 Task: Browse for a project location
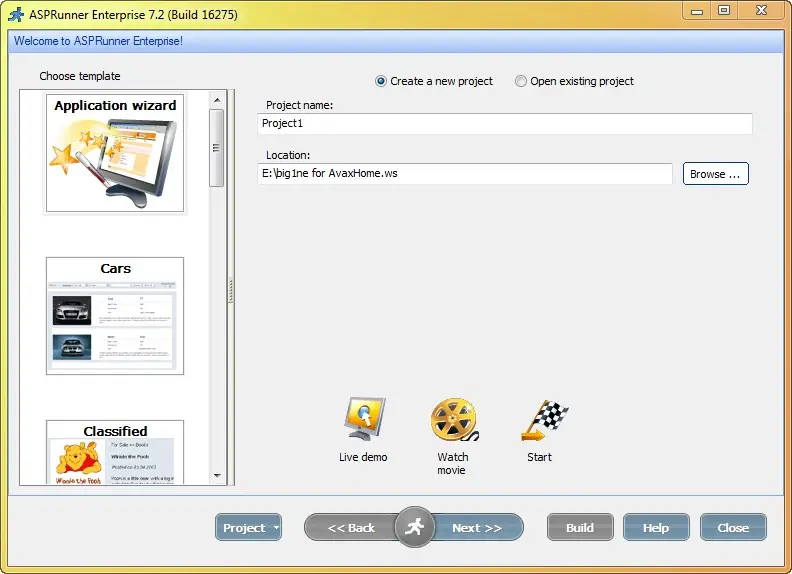(x=716, y=174)
